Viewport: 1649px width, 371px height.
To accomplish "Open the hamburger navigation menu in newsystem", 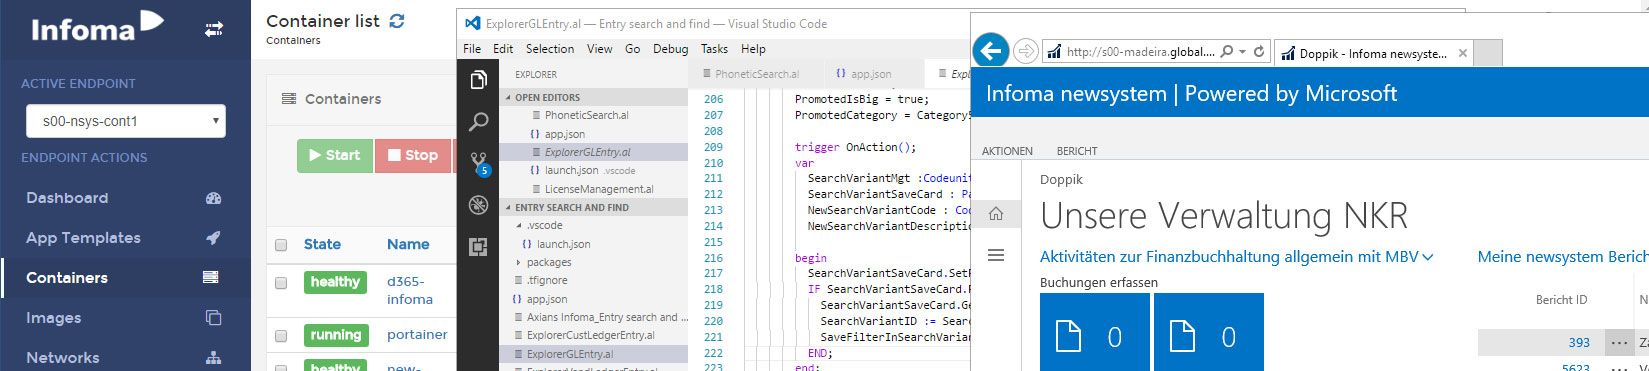I will tap(996, 256).
